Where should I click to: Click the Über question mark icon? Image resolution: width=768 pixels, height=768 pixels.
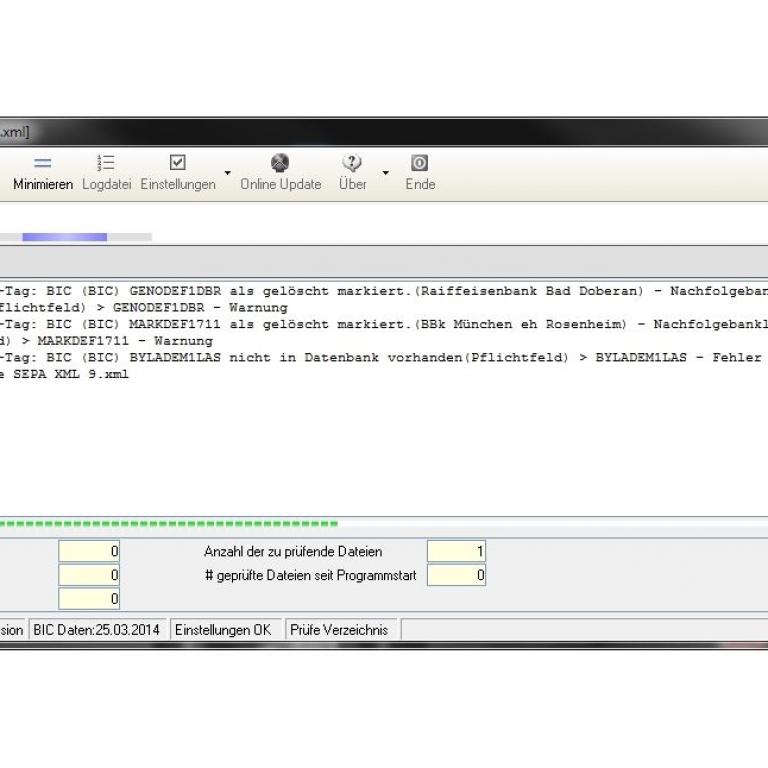click(352, 163)
